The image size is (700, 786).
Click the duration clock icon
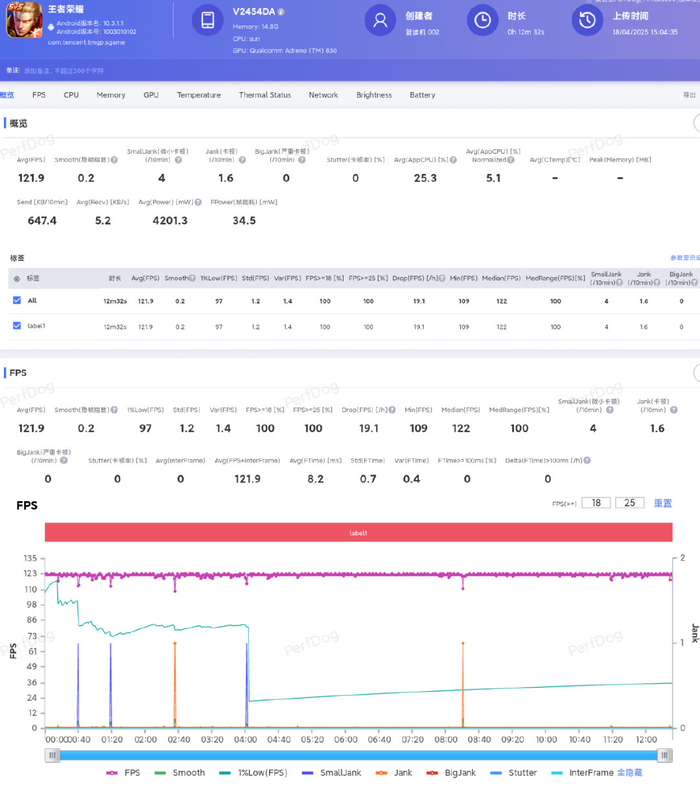coord(483,20)
